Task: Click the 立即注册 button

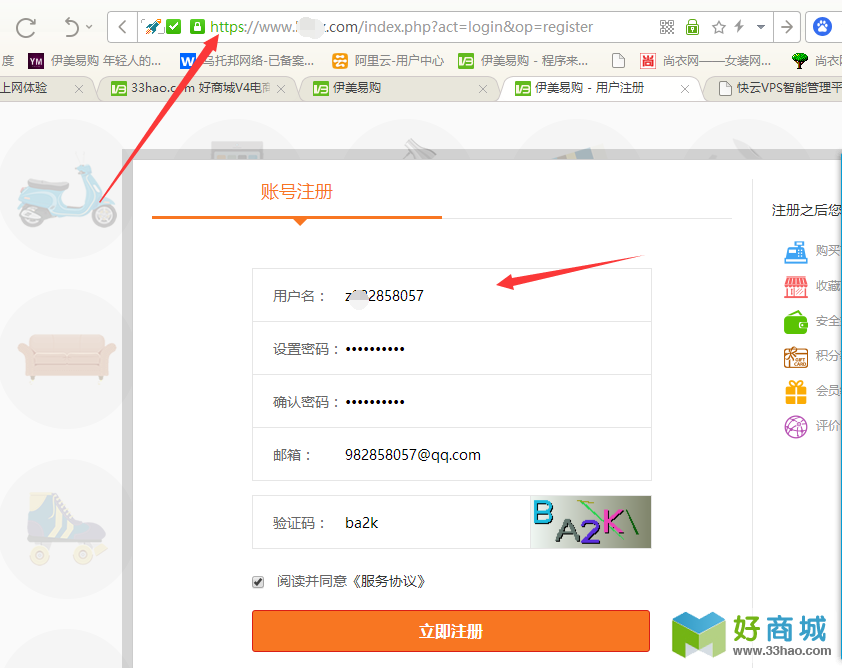Action: point(451,631)
